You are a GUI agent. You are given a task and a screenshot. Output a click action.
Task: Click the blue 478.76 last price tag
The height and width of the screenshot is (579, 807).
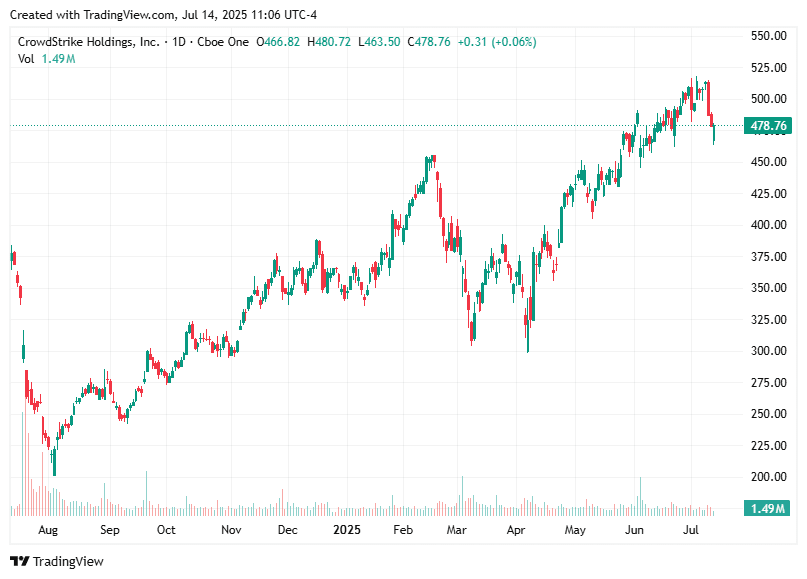(766, 126)
